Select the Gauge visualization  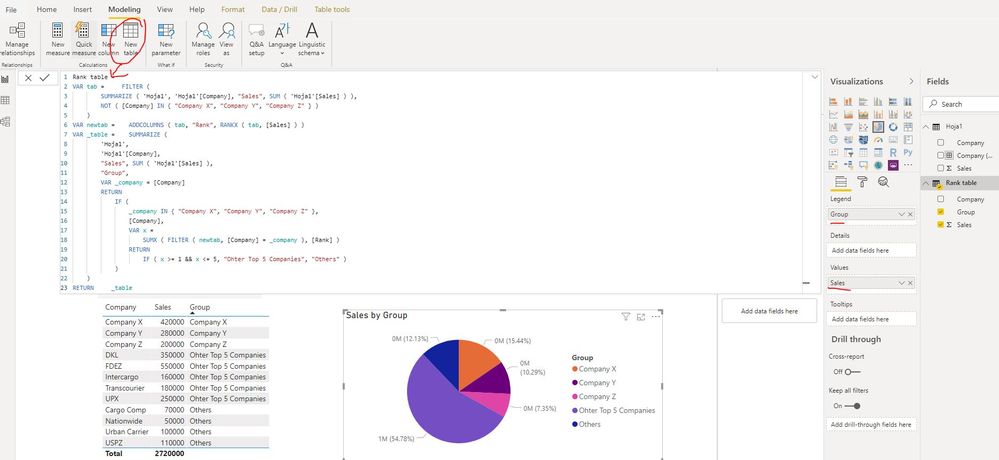click(878, 140)
